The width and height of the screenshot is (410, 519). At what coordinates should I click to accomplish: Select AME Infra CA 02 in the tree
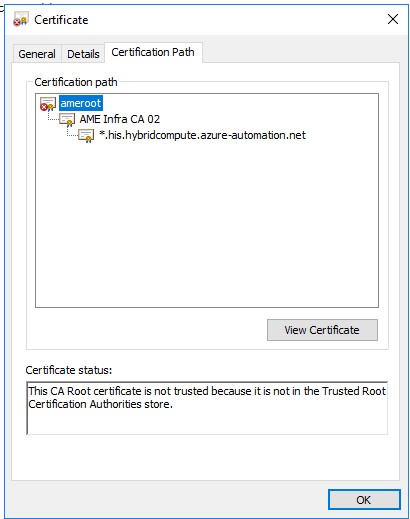pyautogui.click(x=120, y=119)
